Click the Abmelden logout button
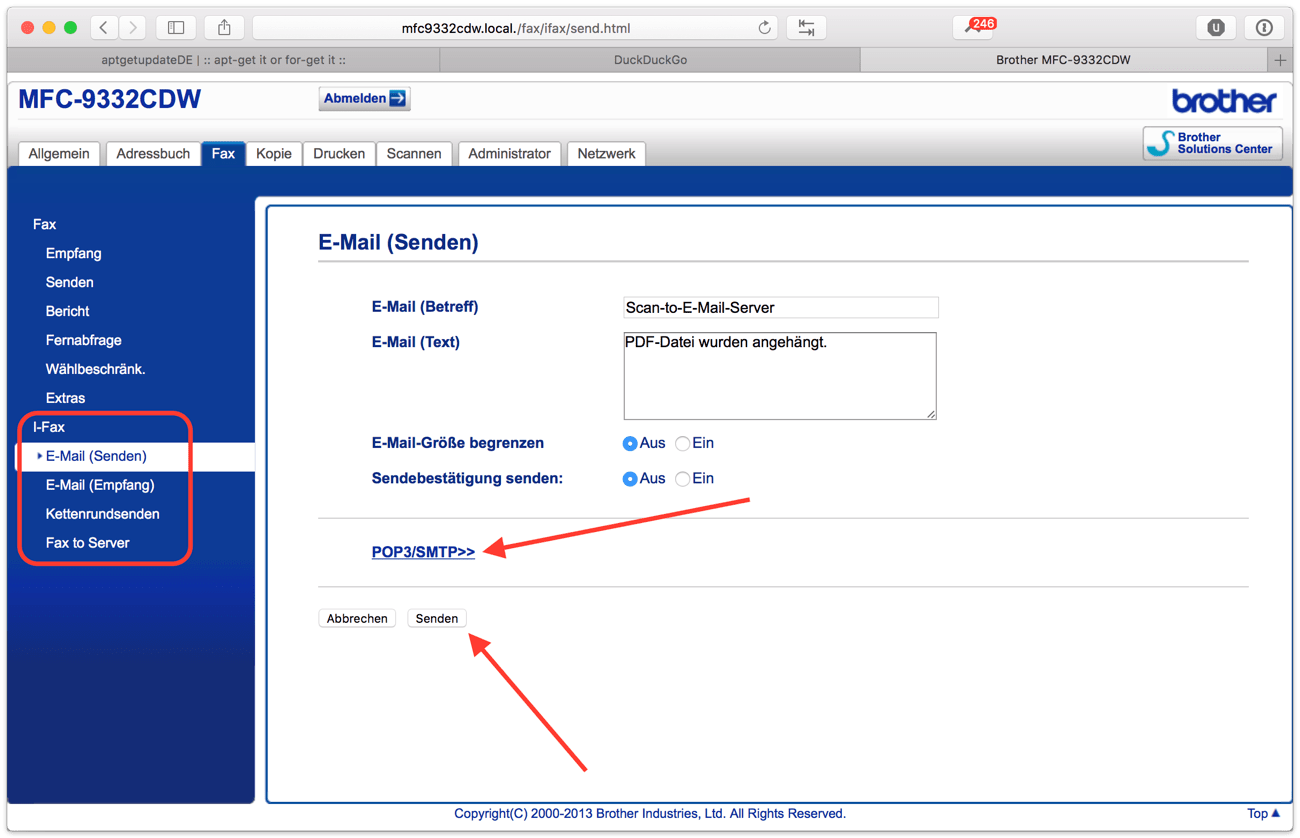 pos(365,98)
